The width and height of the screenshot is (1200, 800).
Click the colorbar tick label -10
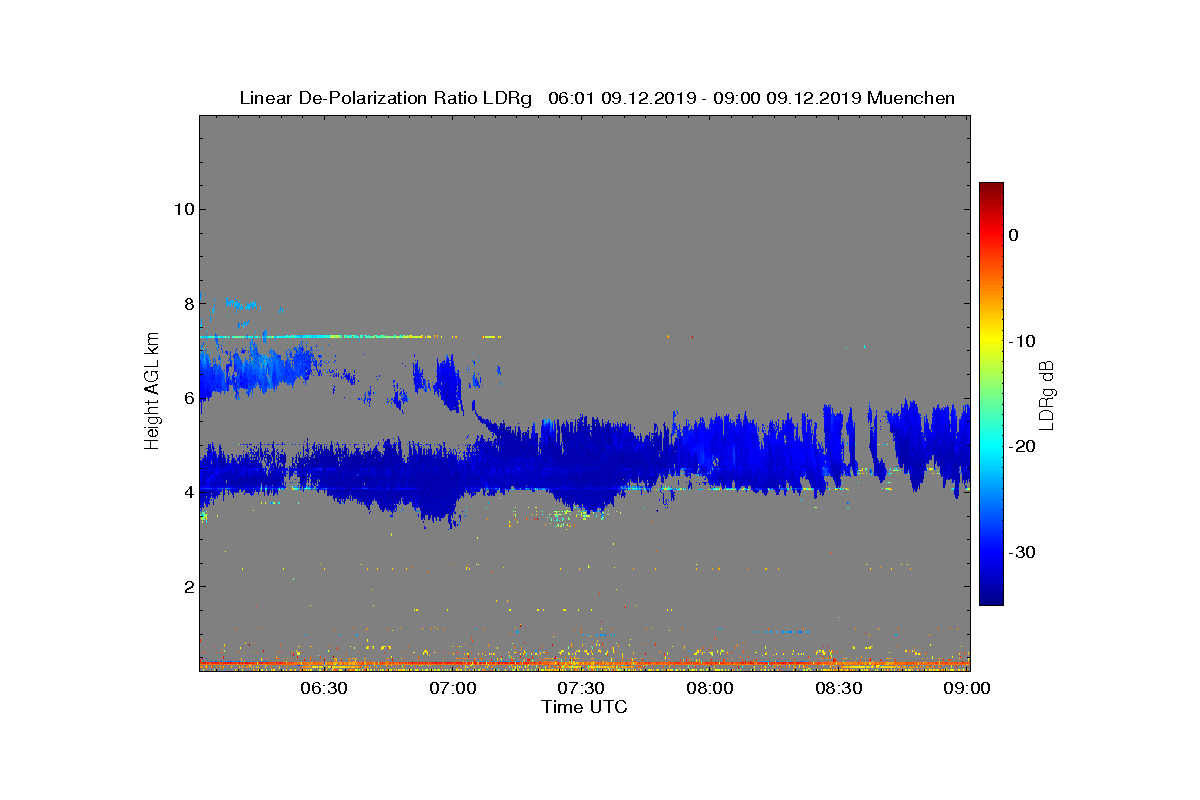(x=1021, y=341)
